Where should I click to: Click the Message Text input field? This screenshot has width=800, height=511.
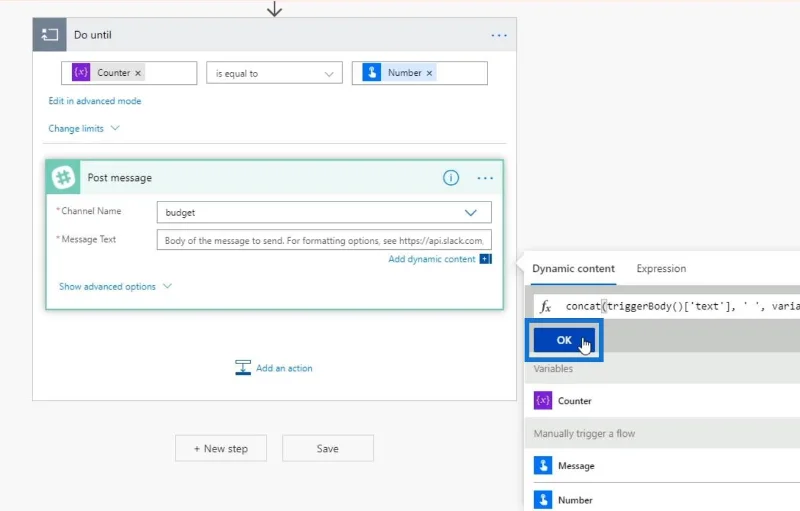324,240
